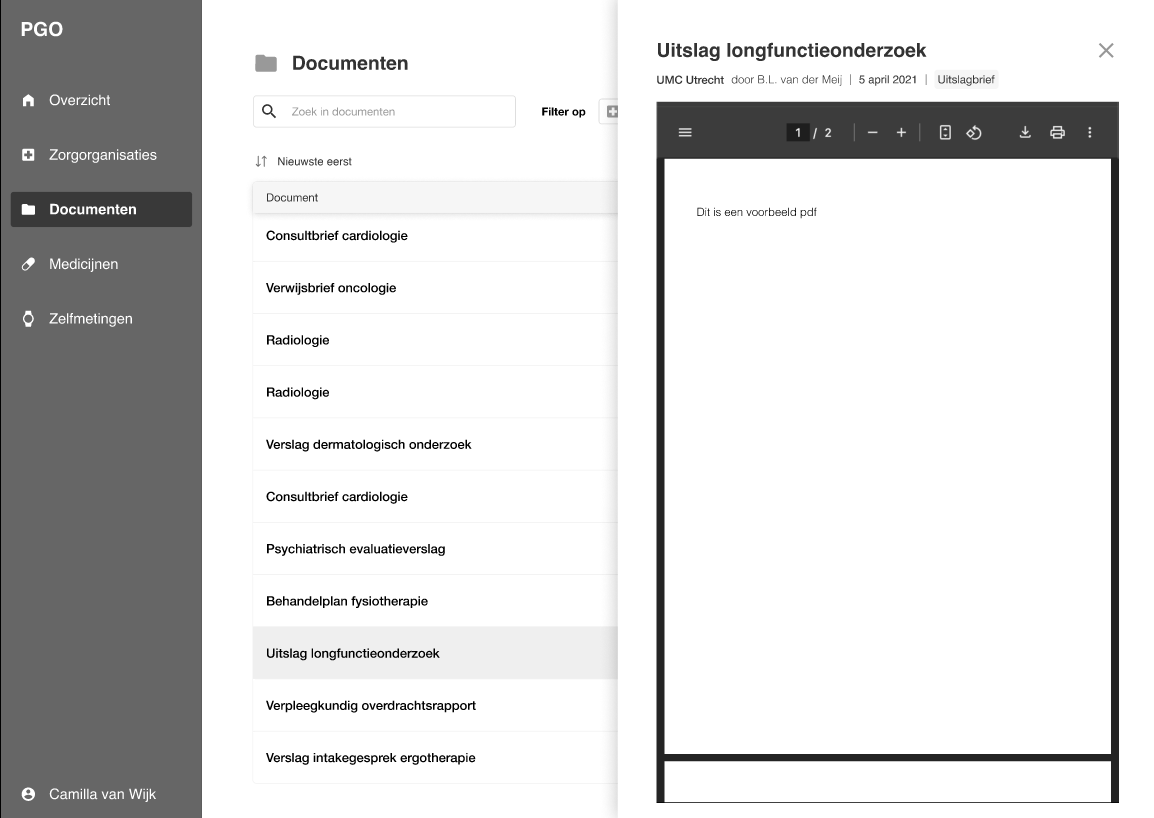The width and height of the screenshot is (1154, 818).
Task: Go to Overzicht in the sidebar
Action: click(80, 100)
